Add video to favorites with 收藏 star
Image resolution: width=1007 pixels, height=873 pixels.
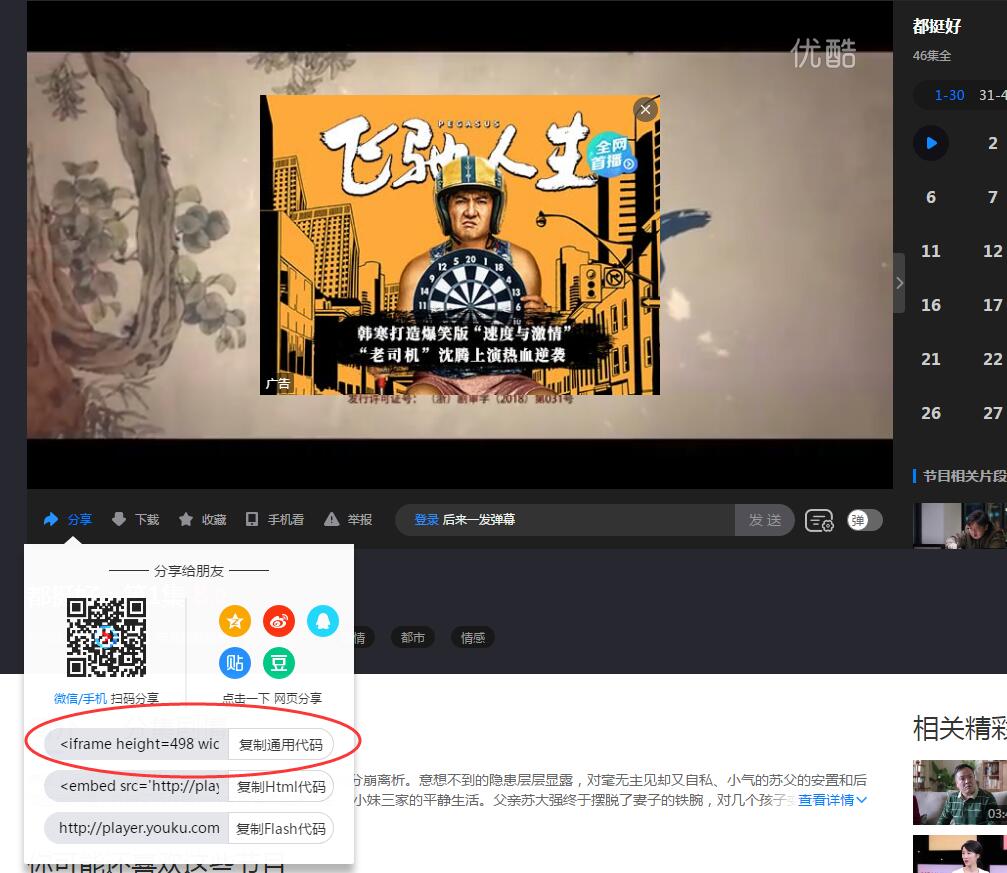coord(186,519)
